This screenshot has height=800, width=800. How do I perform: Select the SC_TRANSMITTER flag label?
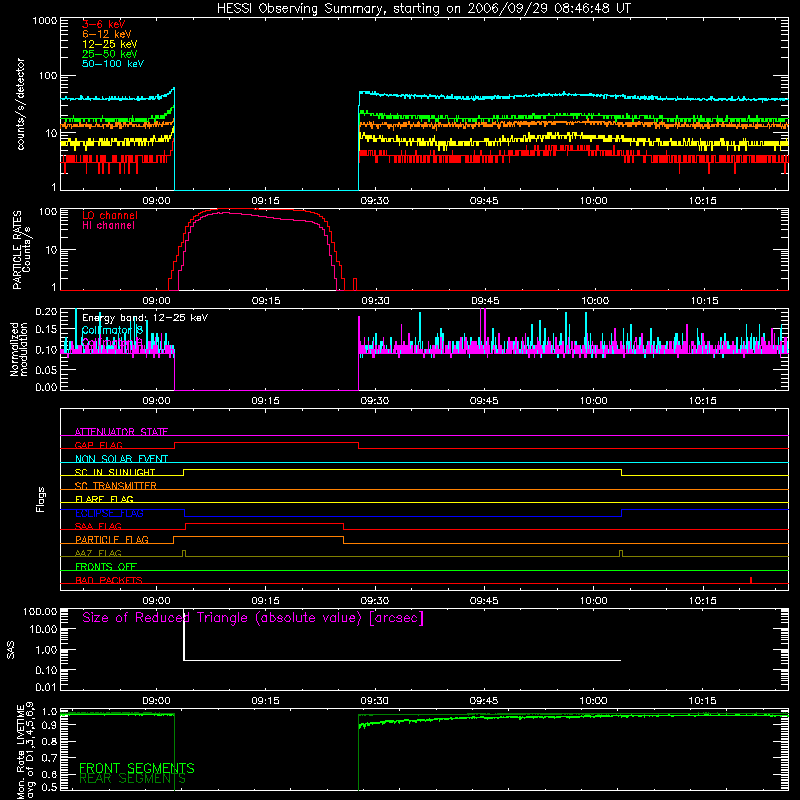(x=115, y=486)
